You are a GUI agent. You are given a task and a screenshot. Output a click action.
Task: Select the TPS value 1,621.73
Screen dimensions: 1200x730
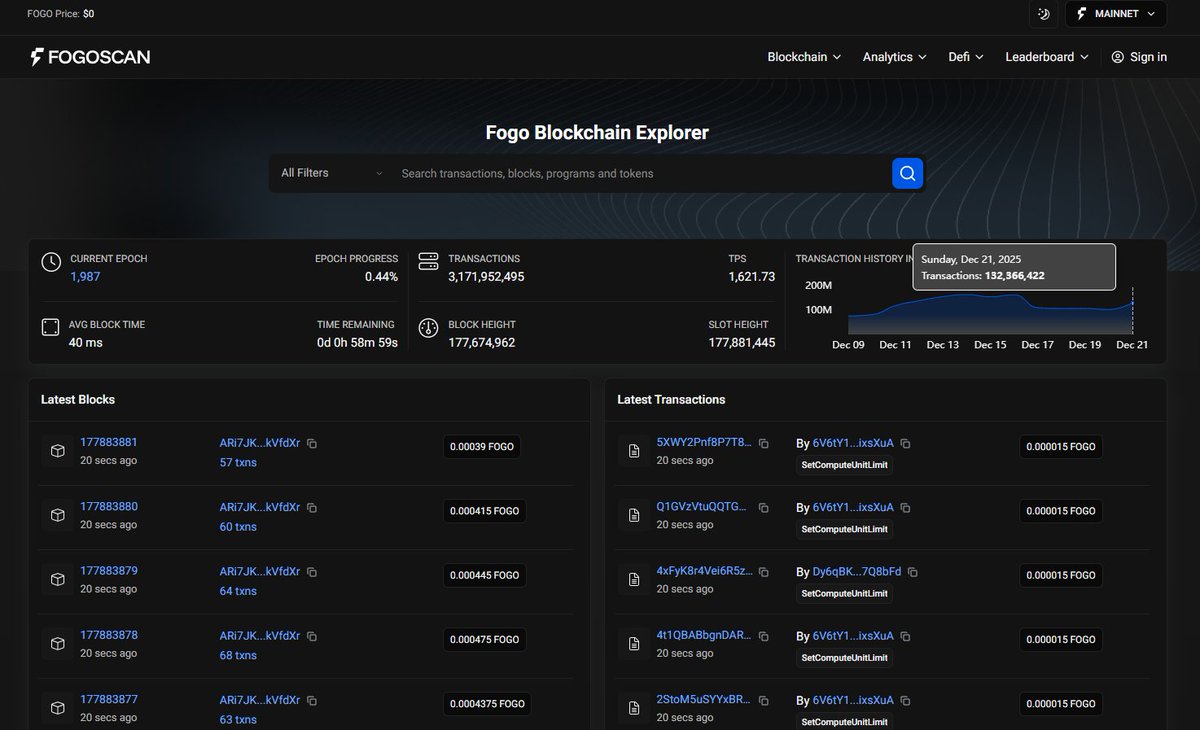(751, 276)
